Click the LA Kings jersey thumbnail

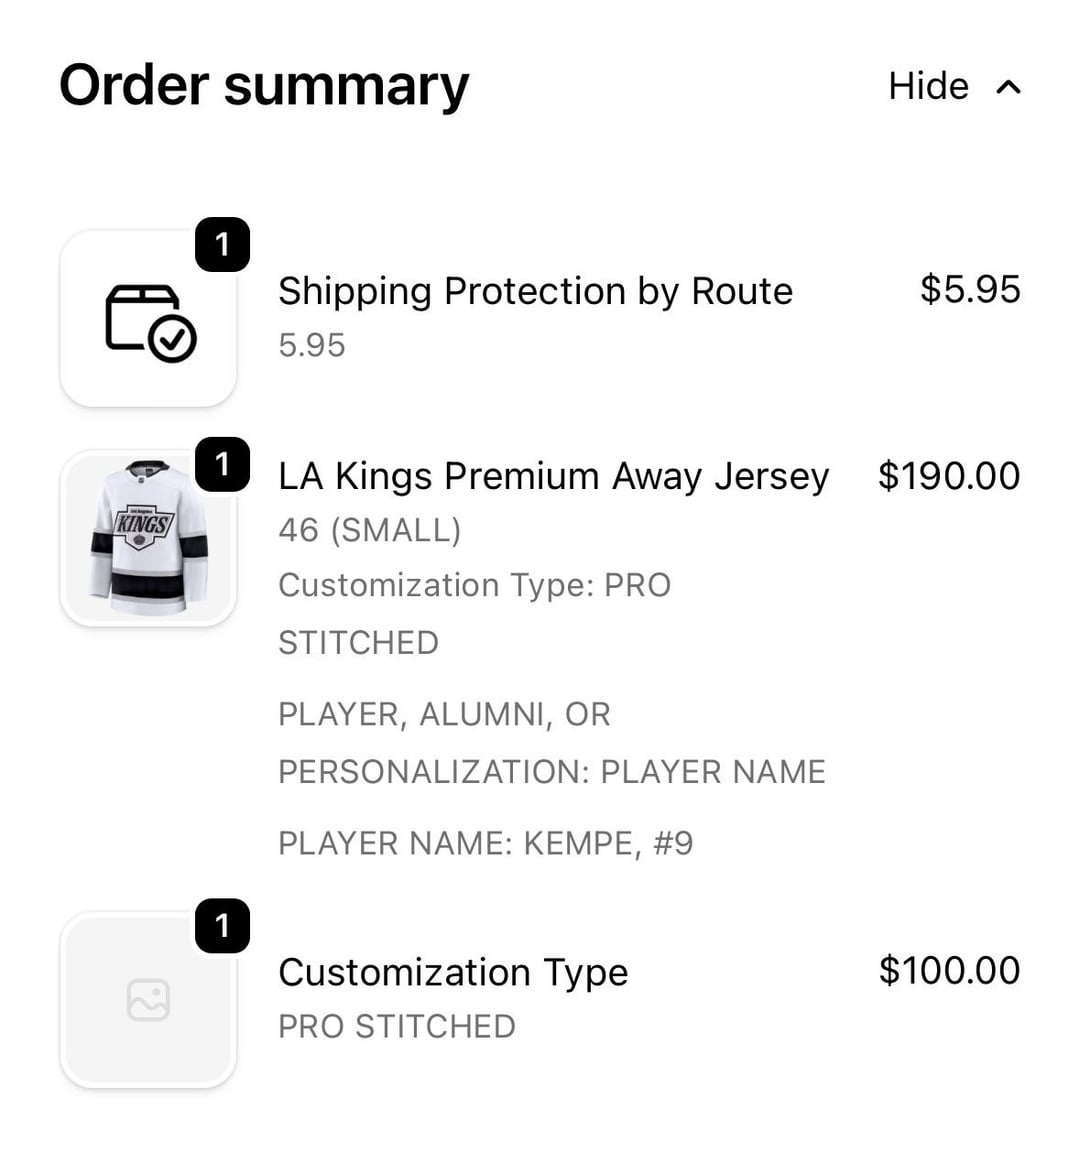point(149,538)
